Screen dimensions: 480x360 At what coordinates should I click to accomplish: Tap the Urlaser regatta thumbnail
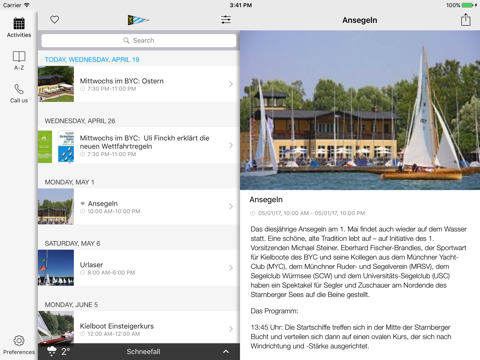(56, 268)
